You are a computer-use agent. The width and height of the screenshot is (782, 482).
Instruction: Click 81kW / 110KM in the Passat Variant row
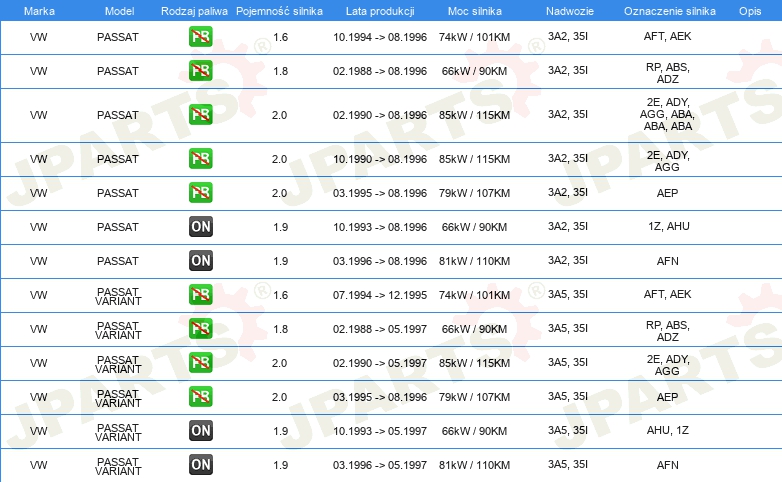pyautogui.click(x=474, y=465)
